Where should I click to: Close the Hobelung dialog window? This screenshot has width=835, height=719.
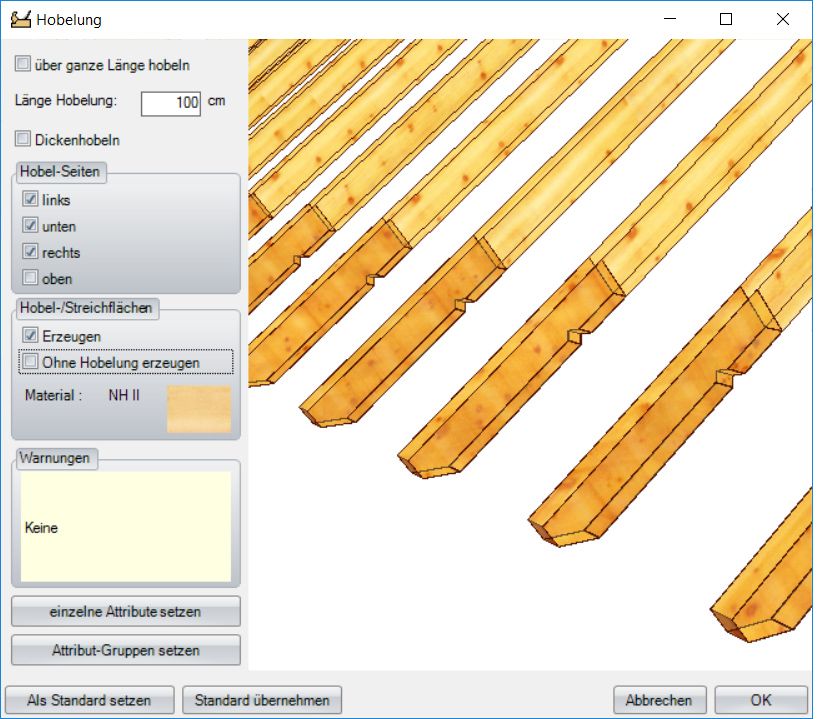pyautogui.click(x=783, y=19)
